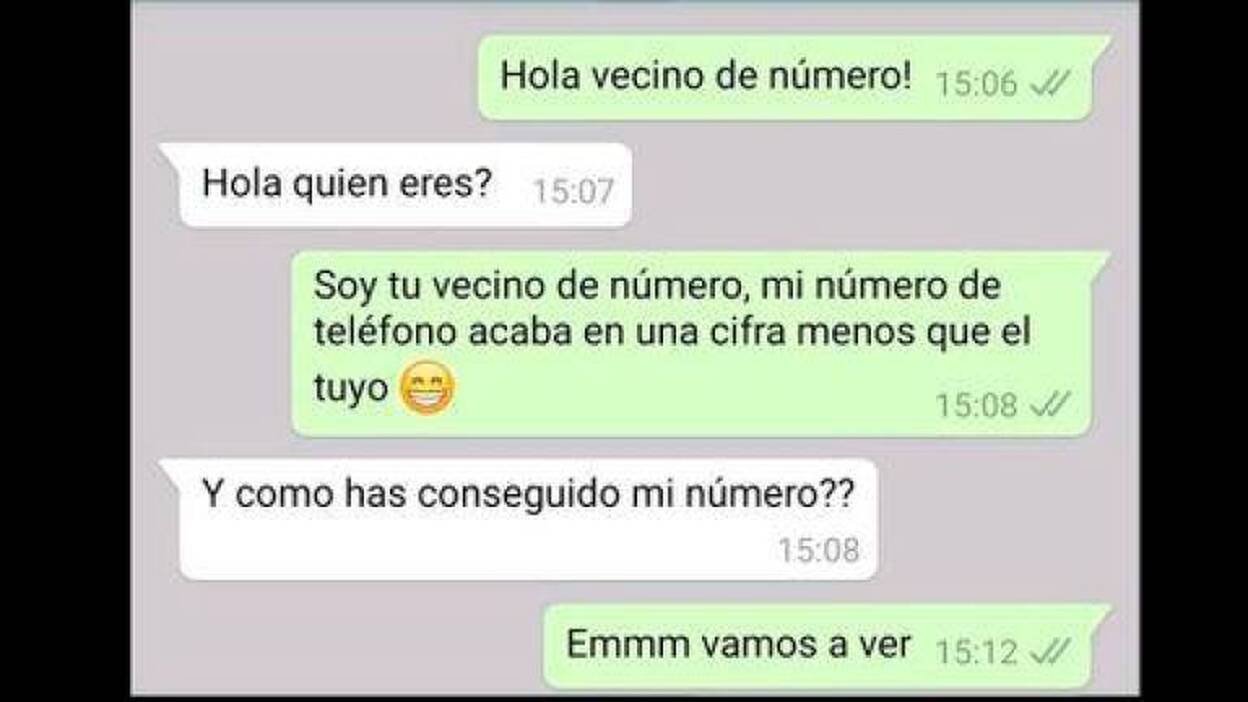Click the double ticks in the "Soy tu vecino" message

[x=1050, y=404]
